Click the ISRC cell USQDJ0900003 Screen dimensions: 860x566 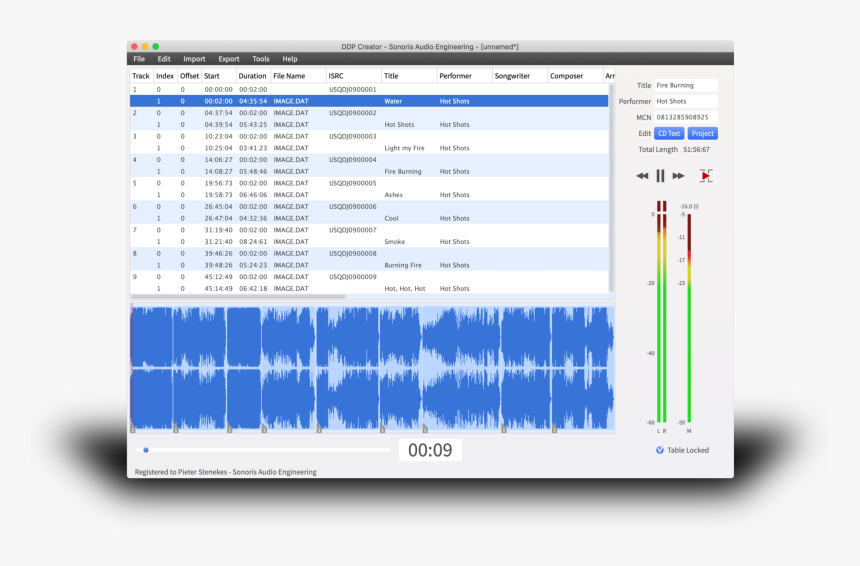pos(353,137)
